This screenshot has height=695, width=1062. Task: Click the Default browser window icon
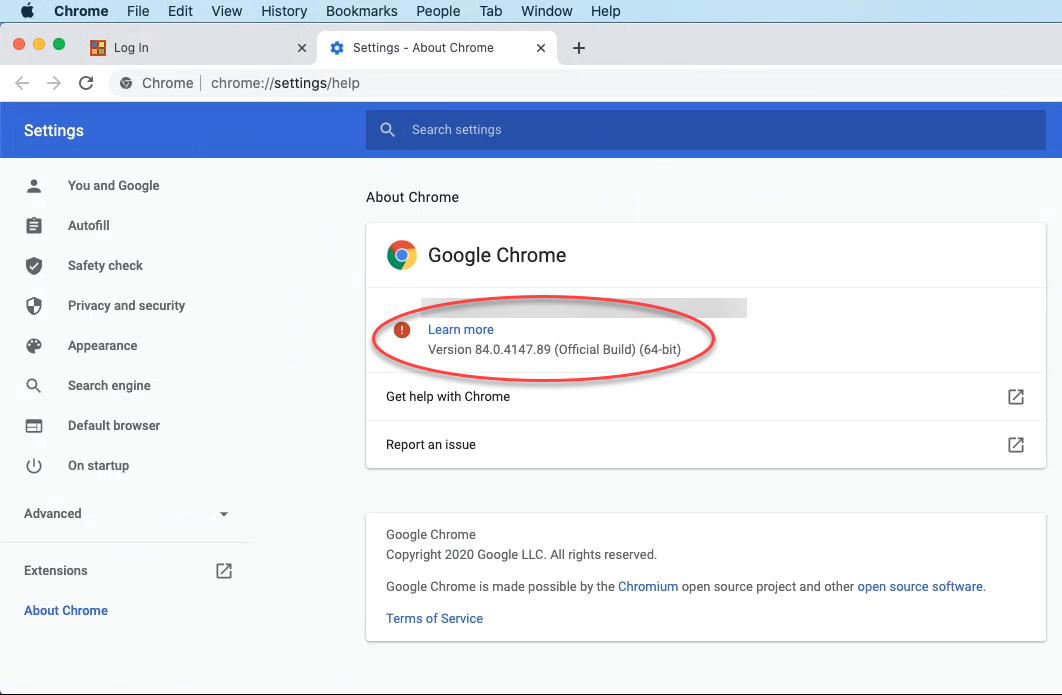[x=34, y=425]
